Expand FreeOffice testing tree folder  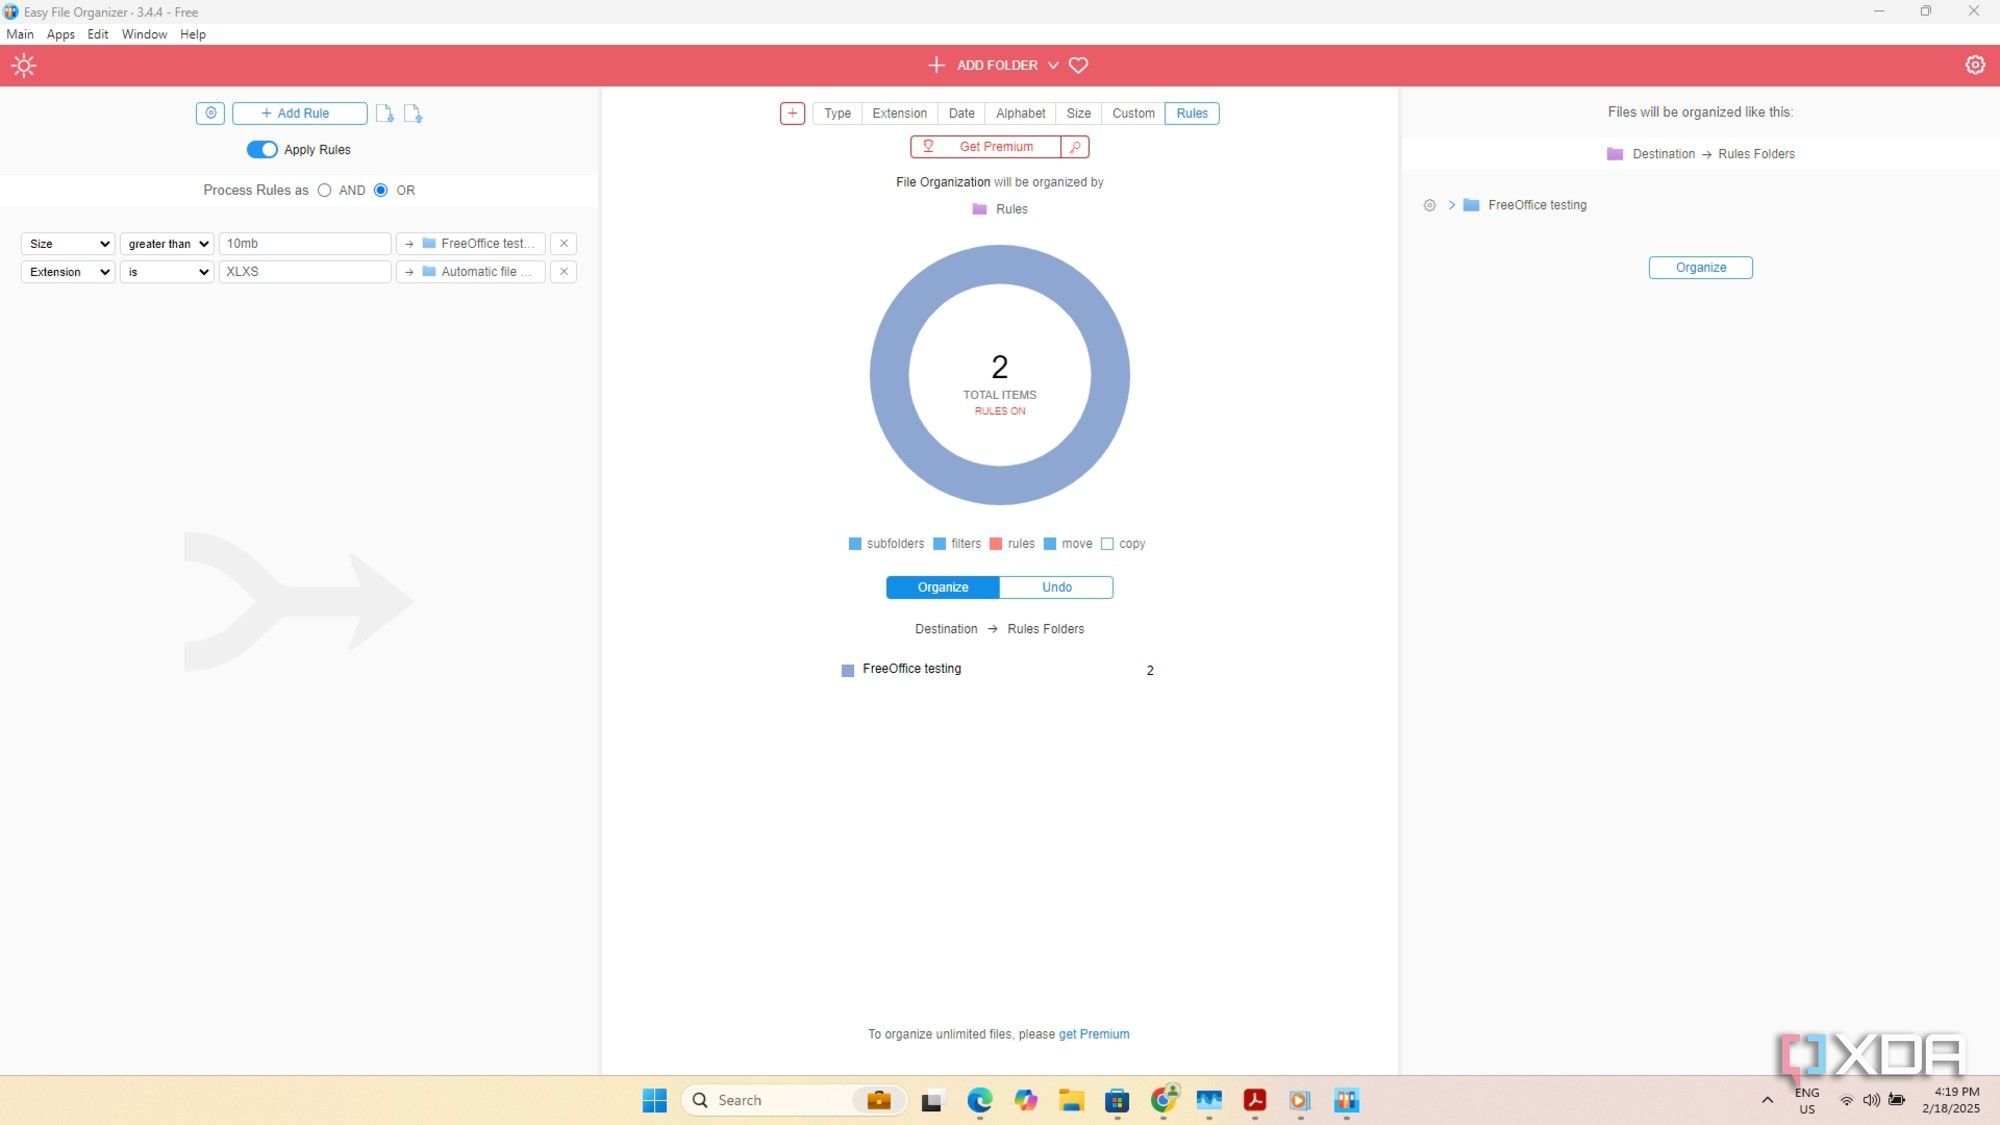1452,205
